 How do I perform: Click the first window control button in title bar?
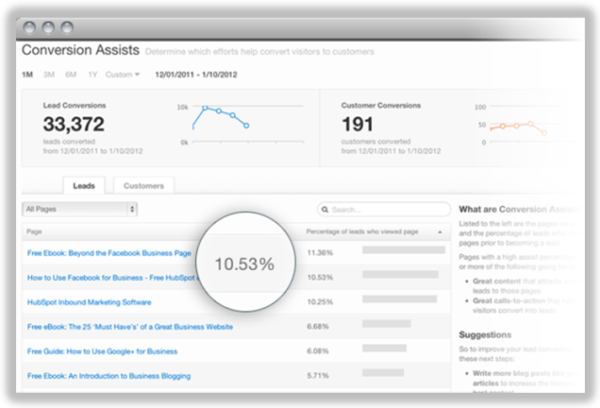[29, 28]
